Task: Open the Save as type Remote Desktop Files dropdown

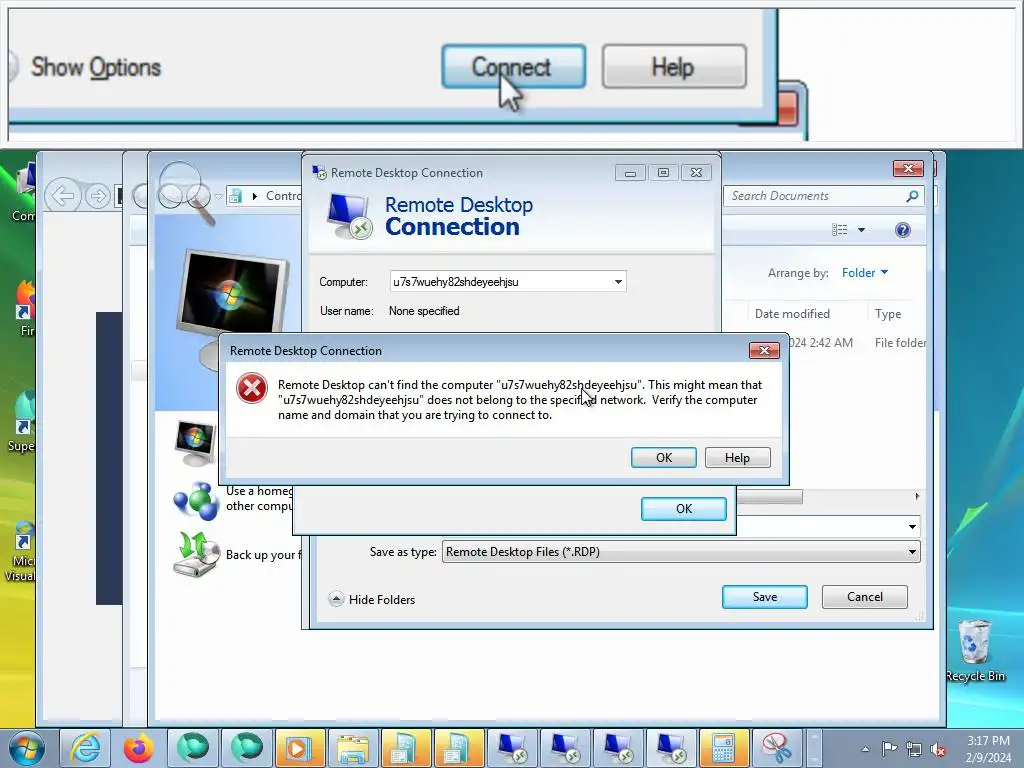Action: point(681,552)
